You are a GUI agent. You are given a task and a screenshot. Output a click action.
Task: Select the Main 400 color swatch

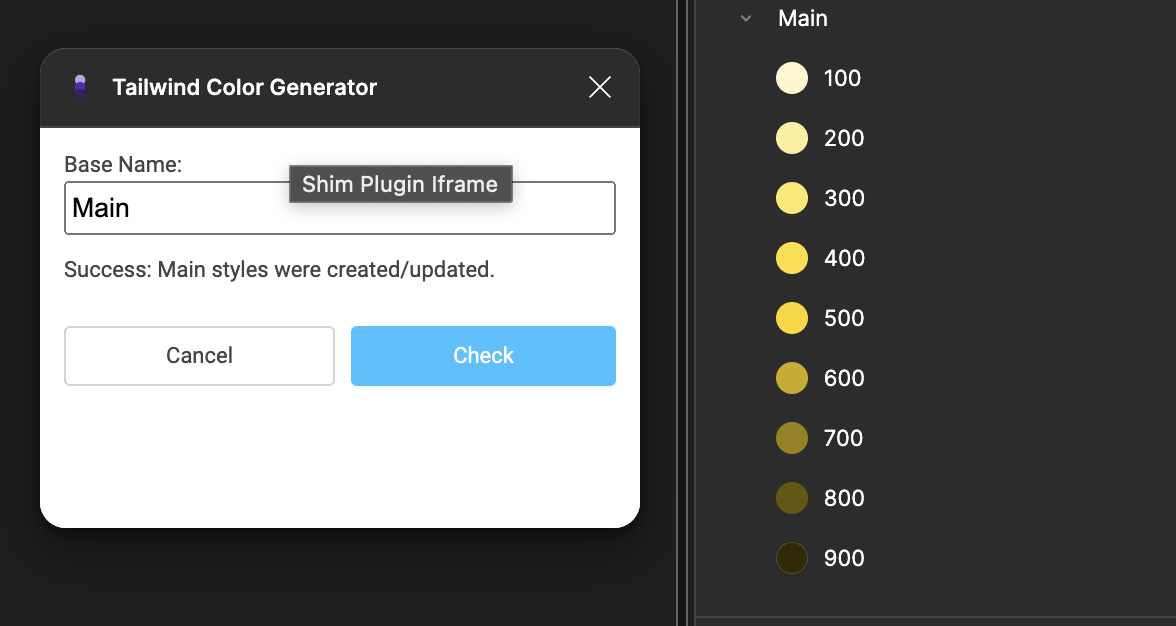tap(792, 258)
